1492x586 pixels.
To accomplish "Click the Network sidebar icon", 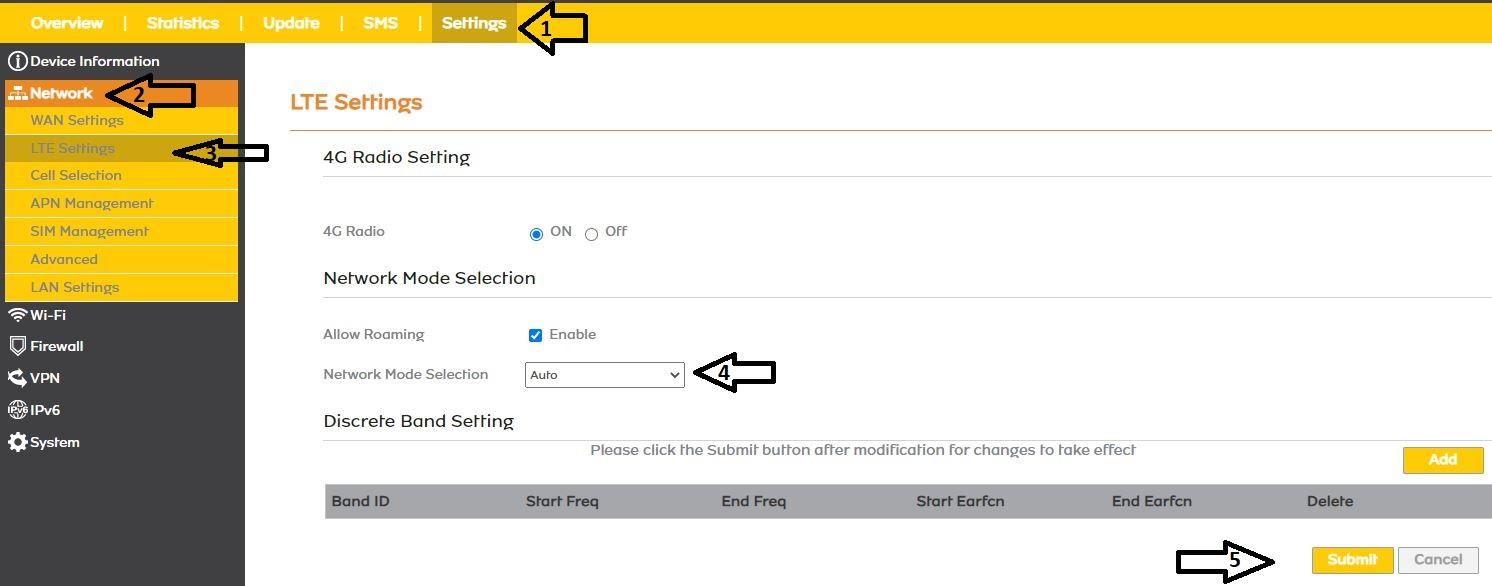I will 18,94.
